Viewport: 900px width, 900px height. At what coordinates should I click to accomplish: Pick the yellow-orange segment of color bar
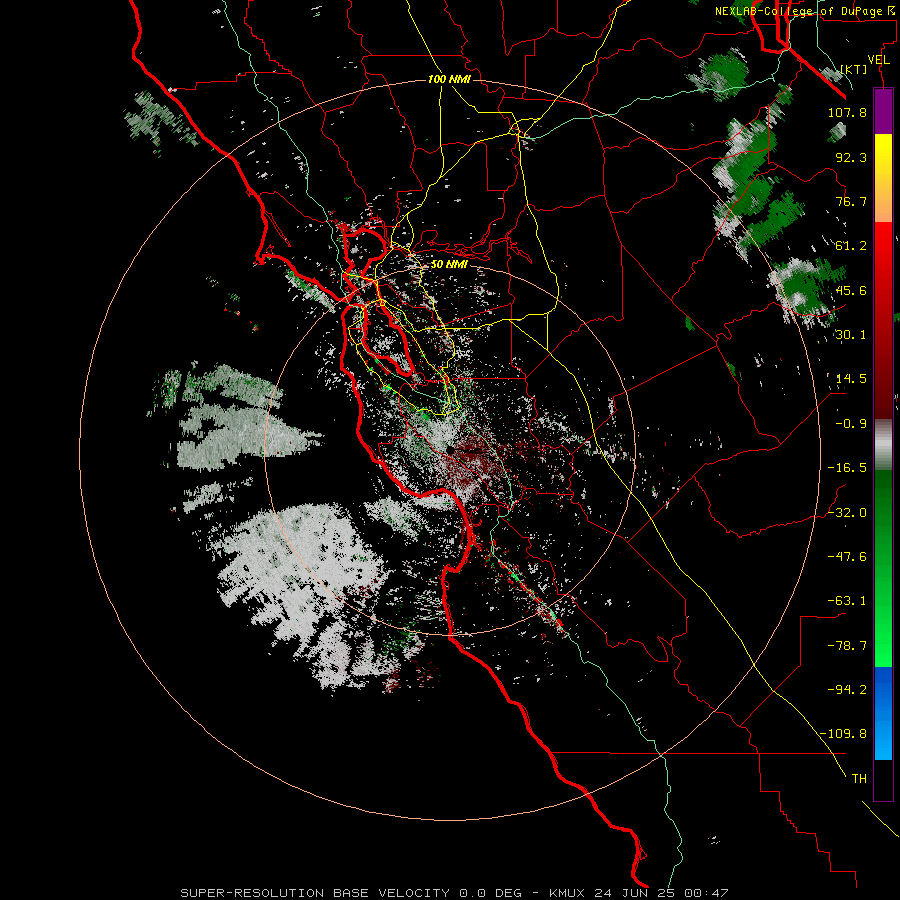click(x=883, y=178)
